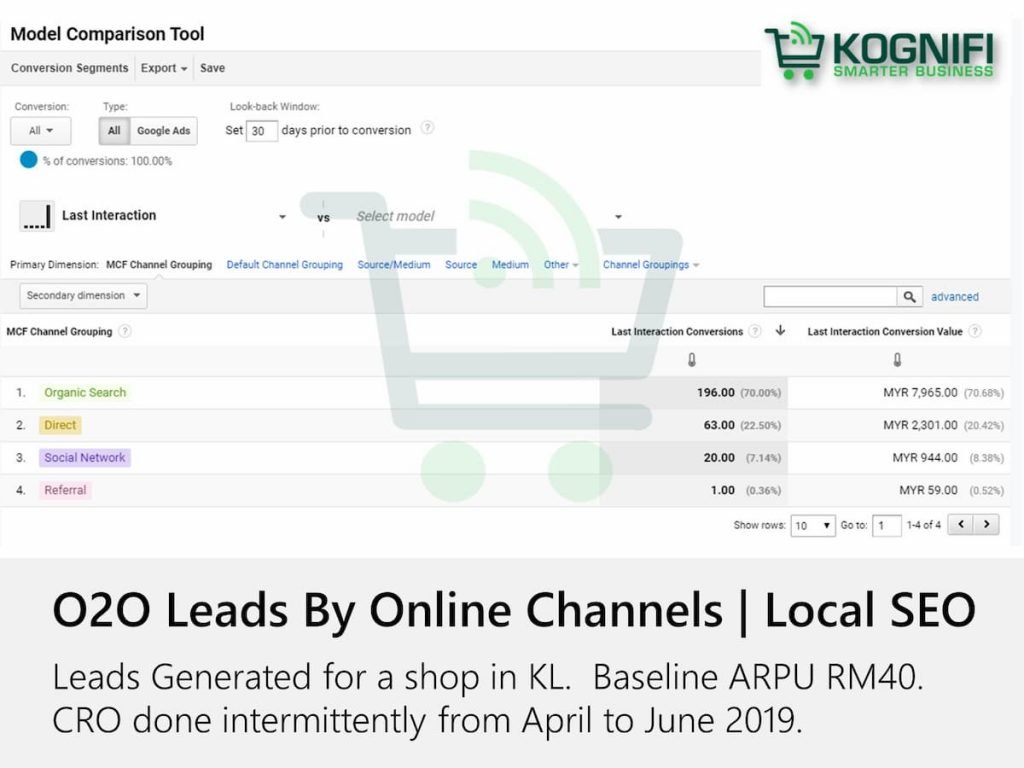1024x768 pixels.
Task: Click the magnifier search button
Action: coord(910,296)
